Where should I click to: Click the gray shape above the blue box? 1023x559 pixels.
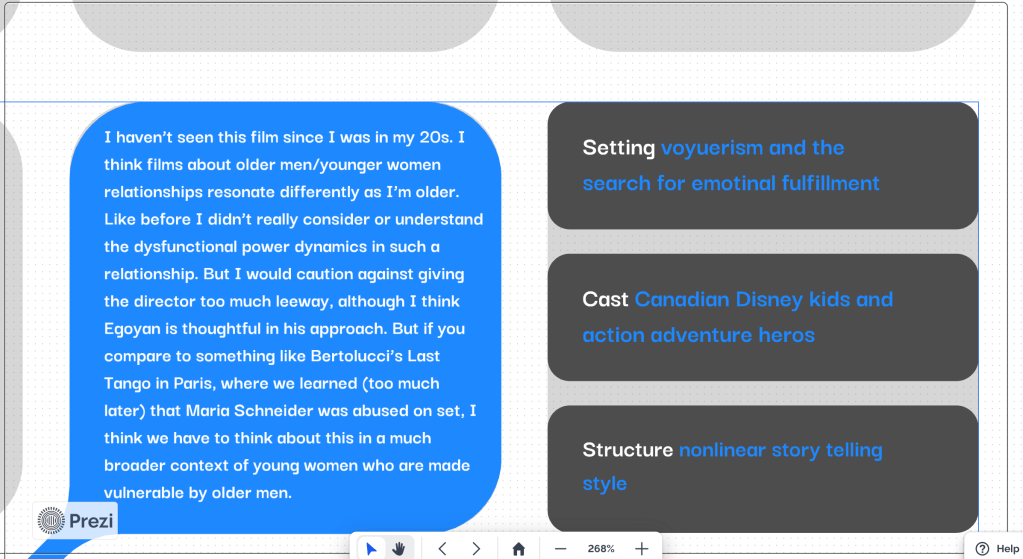[285, 25]
